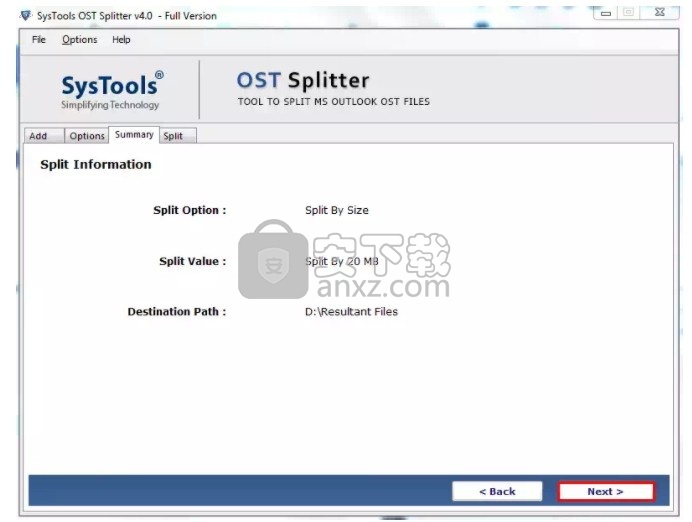Select the 'D:\Resultant Files' path text
The height and width of the screenshot is (522, 692).
coord(351,312)
